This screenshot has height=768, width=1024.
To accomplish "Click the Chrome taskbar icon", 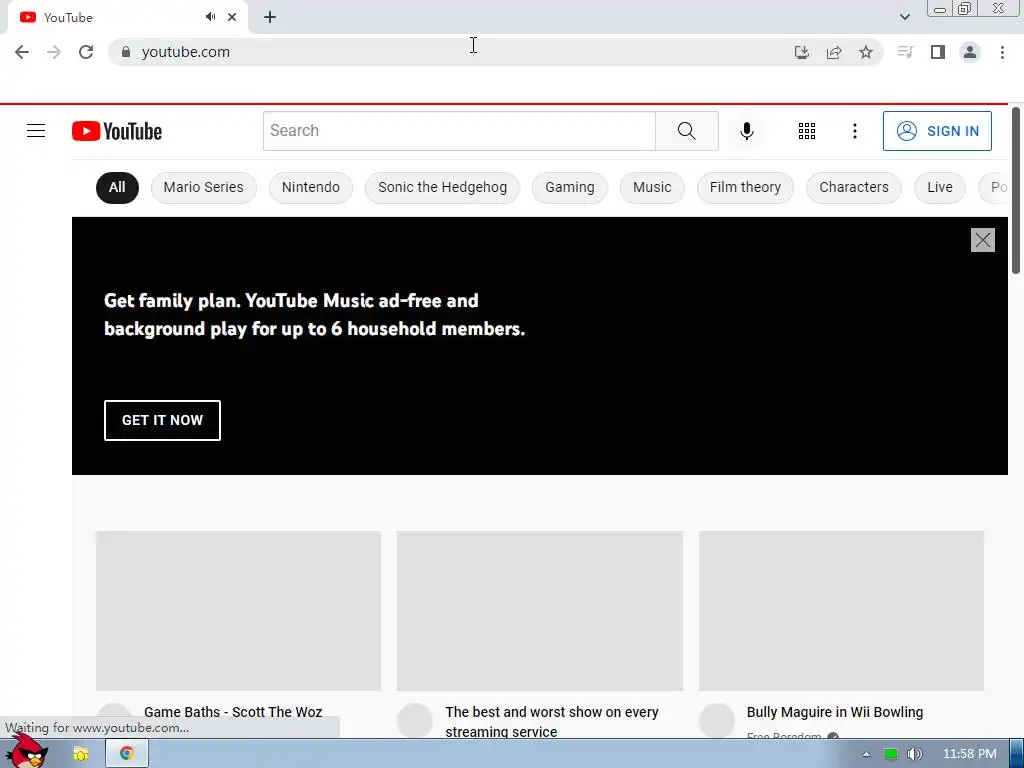I will tap(127, 754).
